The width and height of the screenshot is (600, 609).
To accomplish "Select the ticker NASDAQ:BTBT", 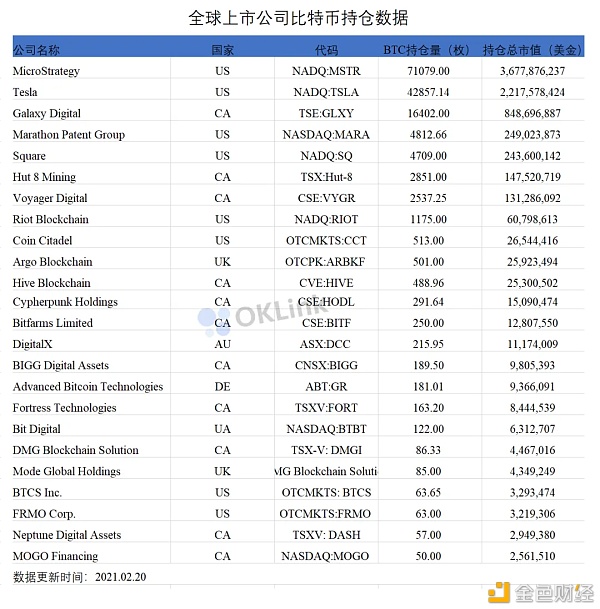I will click(x=326, y=429).
